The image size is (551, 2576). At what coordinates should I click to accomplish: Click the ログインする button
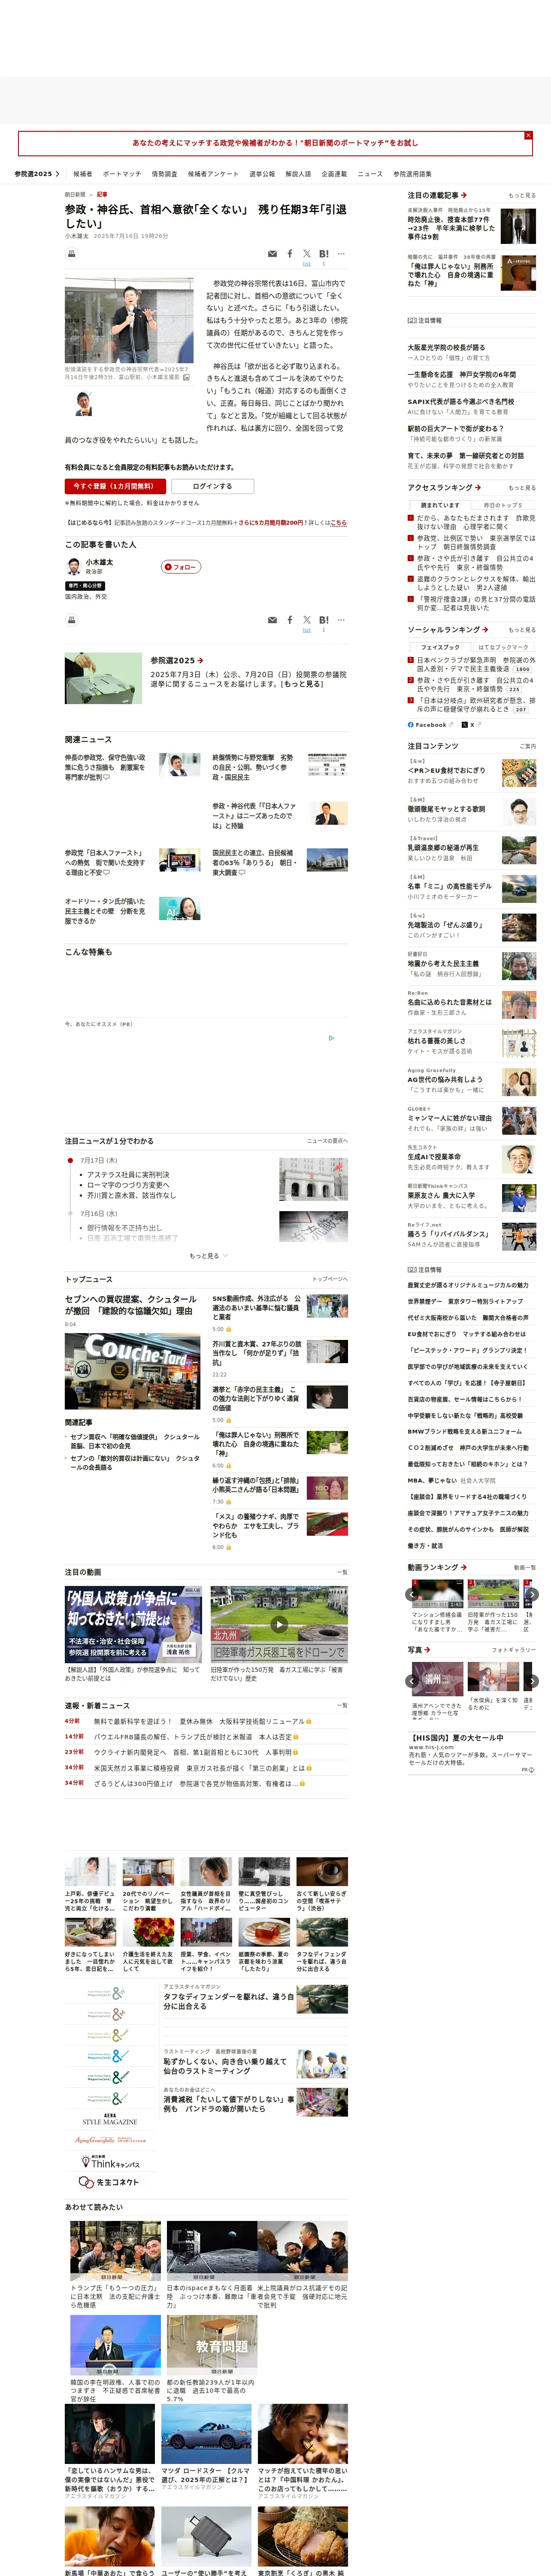coord(212,486)
